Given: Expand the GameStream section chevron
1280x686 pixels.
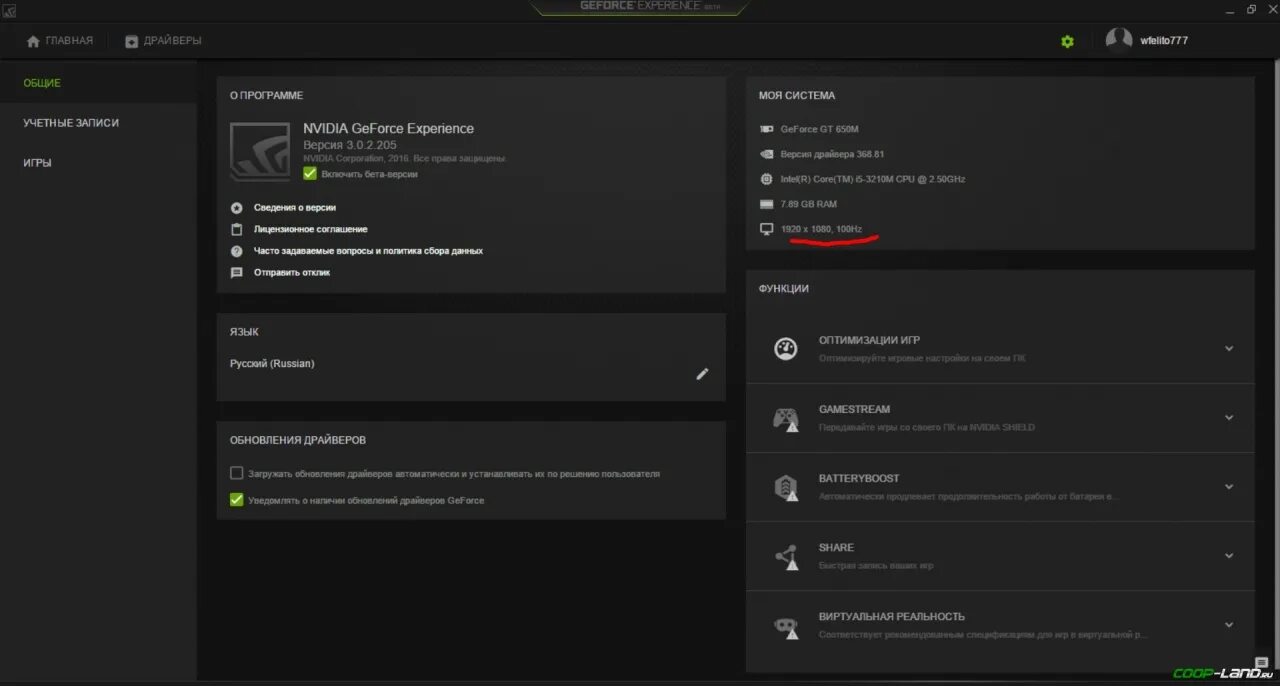Looking at the screenshot, I should (1229, 418).
